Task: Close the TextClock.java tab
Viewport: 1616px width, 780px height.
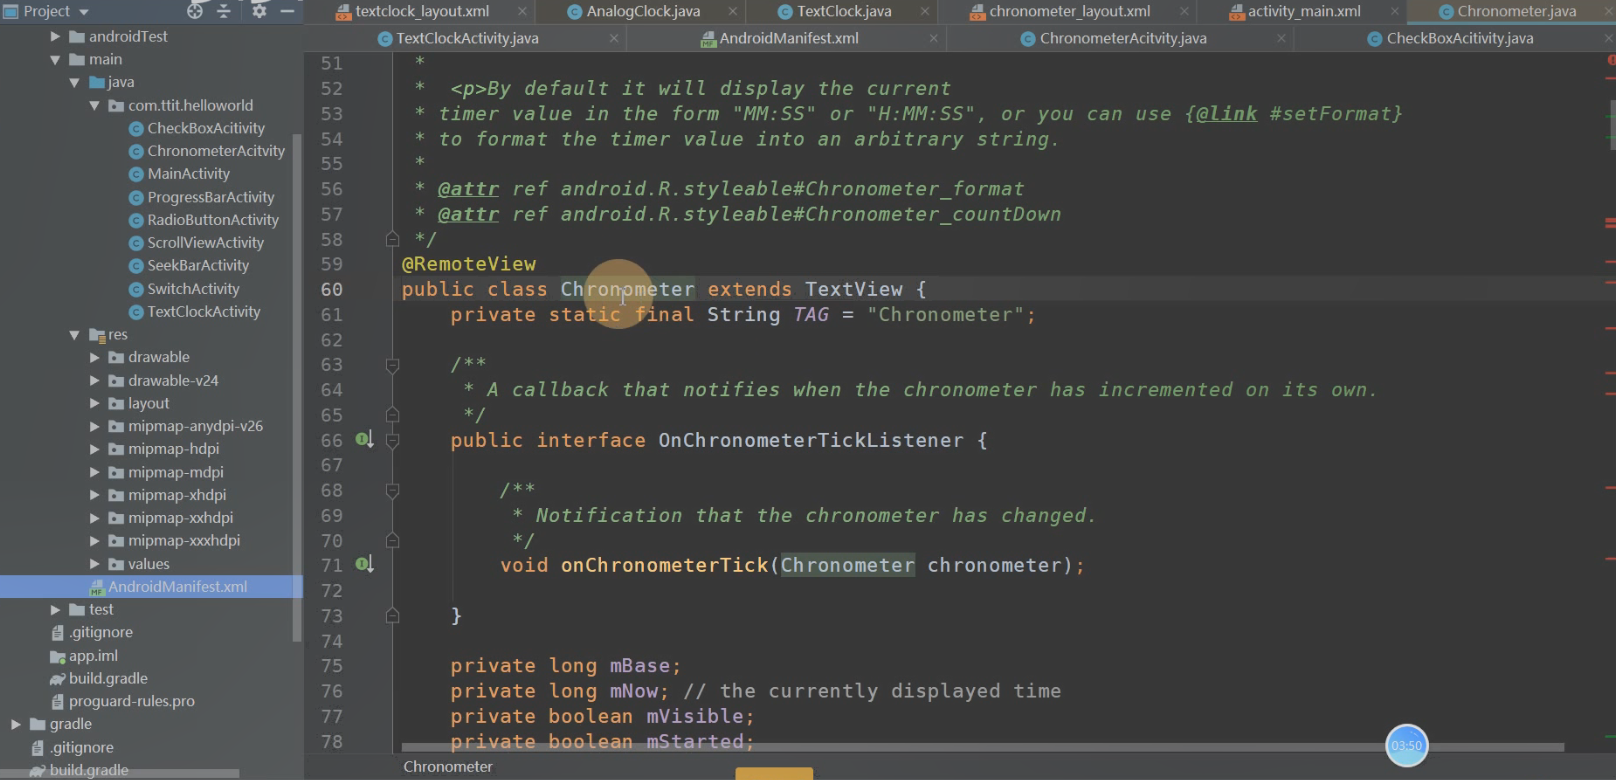Action: 925,11
